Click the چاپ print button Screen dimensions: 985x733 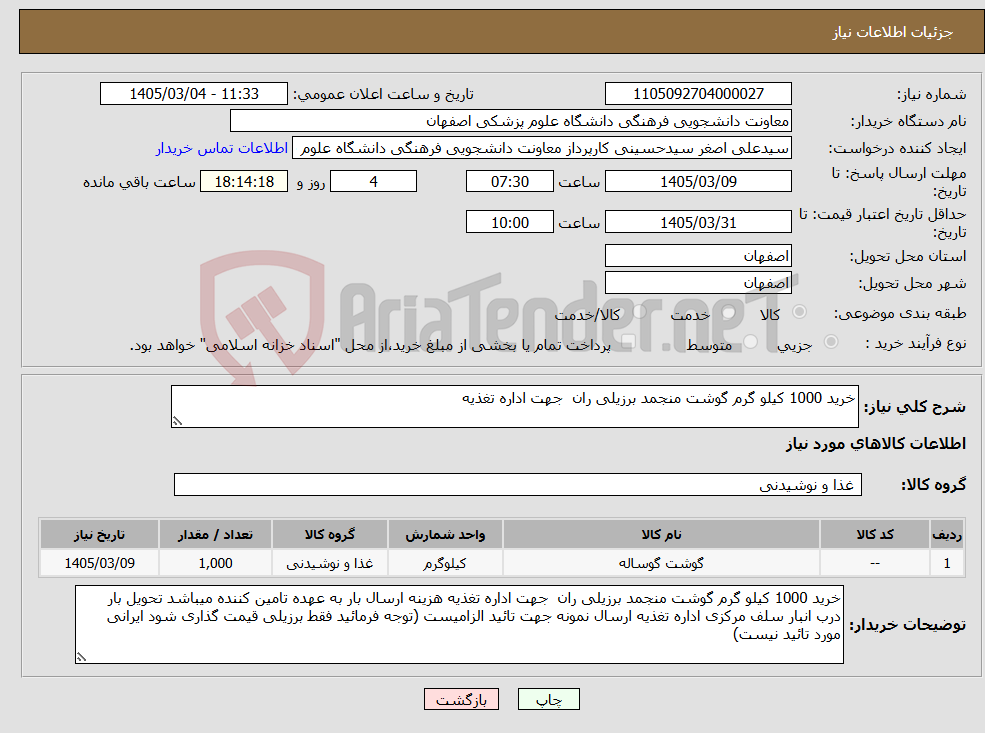548,699
